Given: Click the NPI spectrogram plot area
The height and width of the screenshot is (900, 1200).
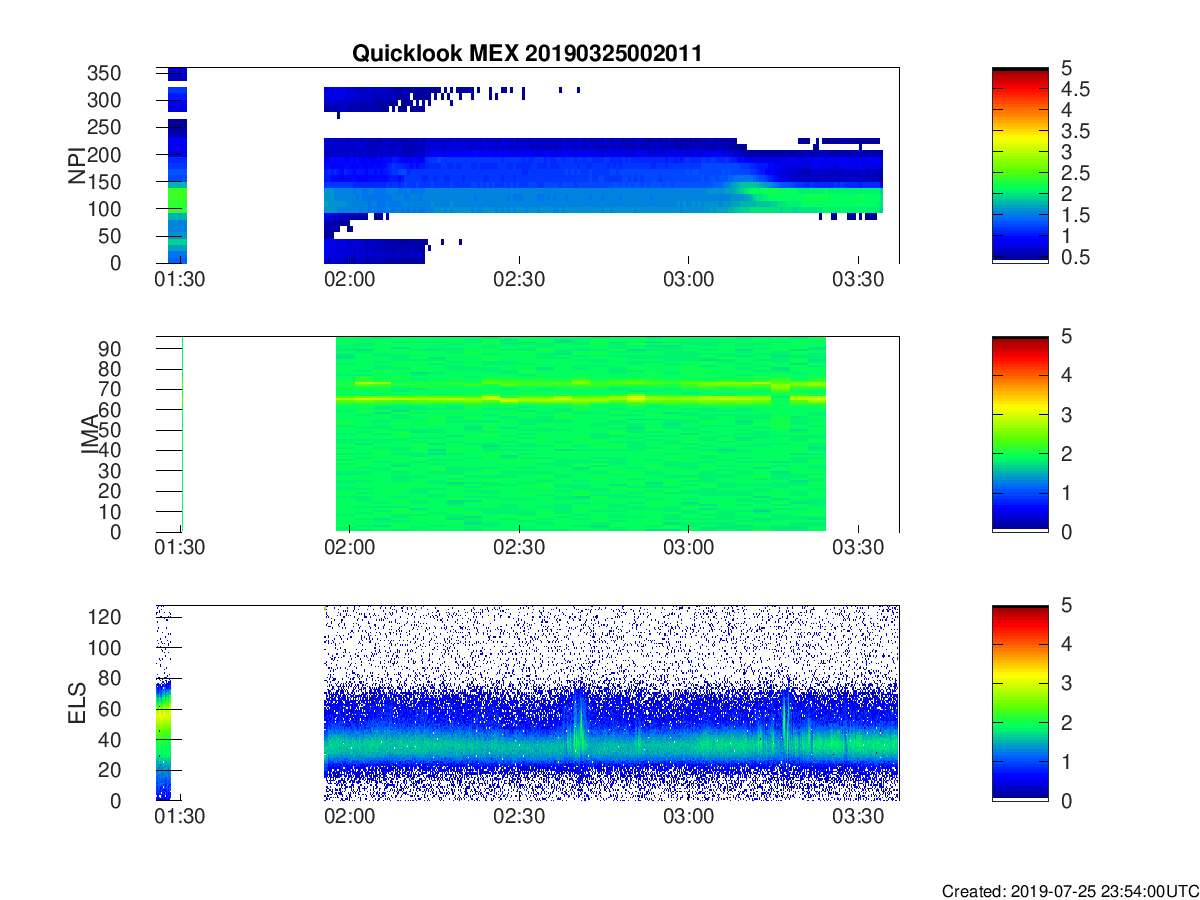Looking at the screenshot, I should [528, 165].
